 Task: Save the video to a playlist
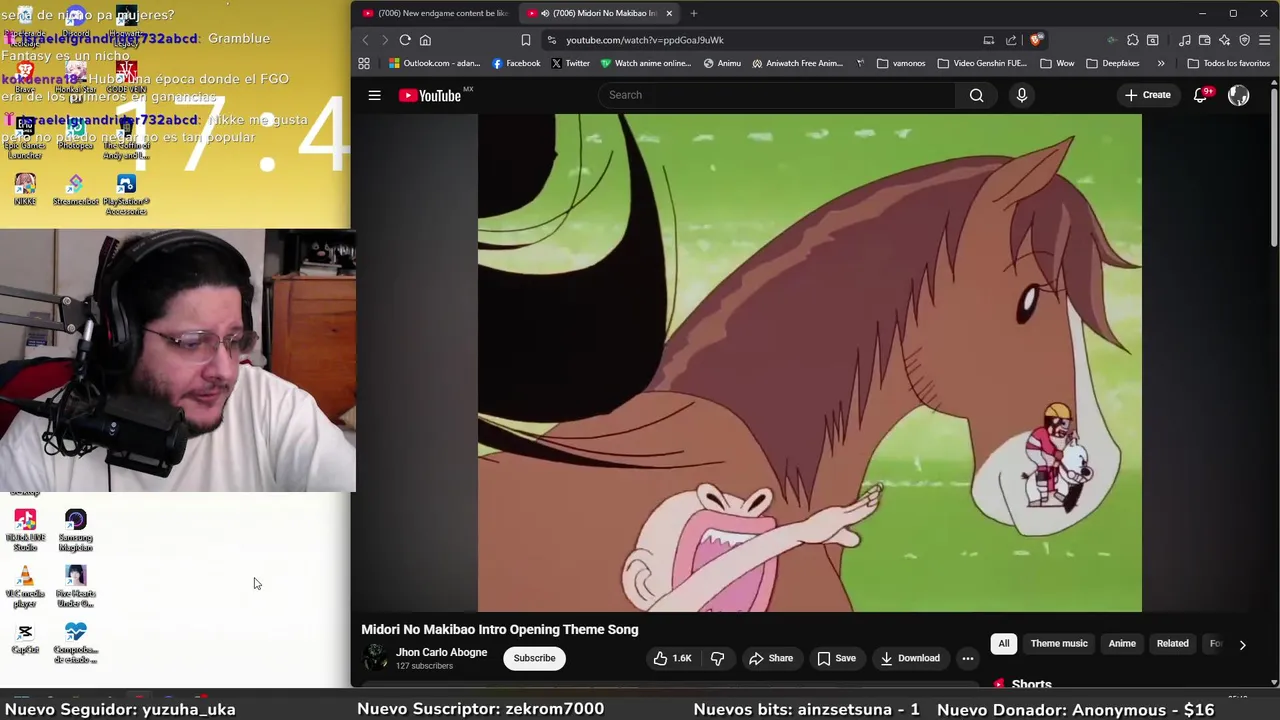pyautogui.click(x=836, y=658)
